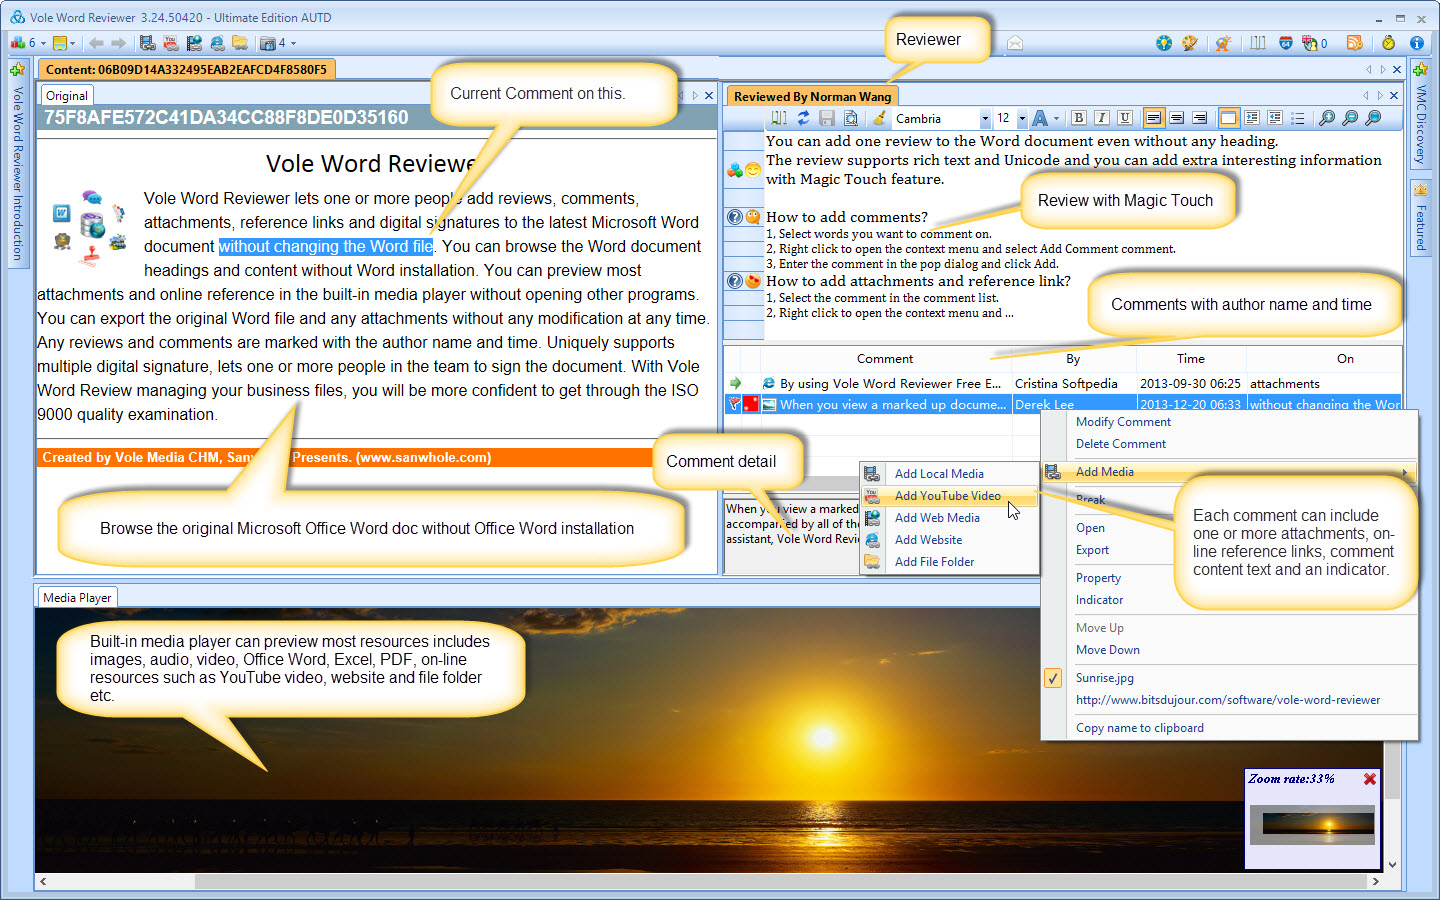The height and width of the screenshot is (900, 1440).
Task: Toggle Italic formatting button
Action: pos(1101,118)
